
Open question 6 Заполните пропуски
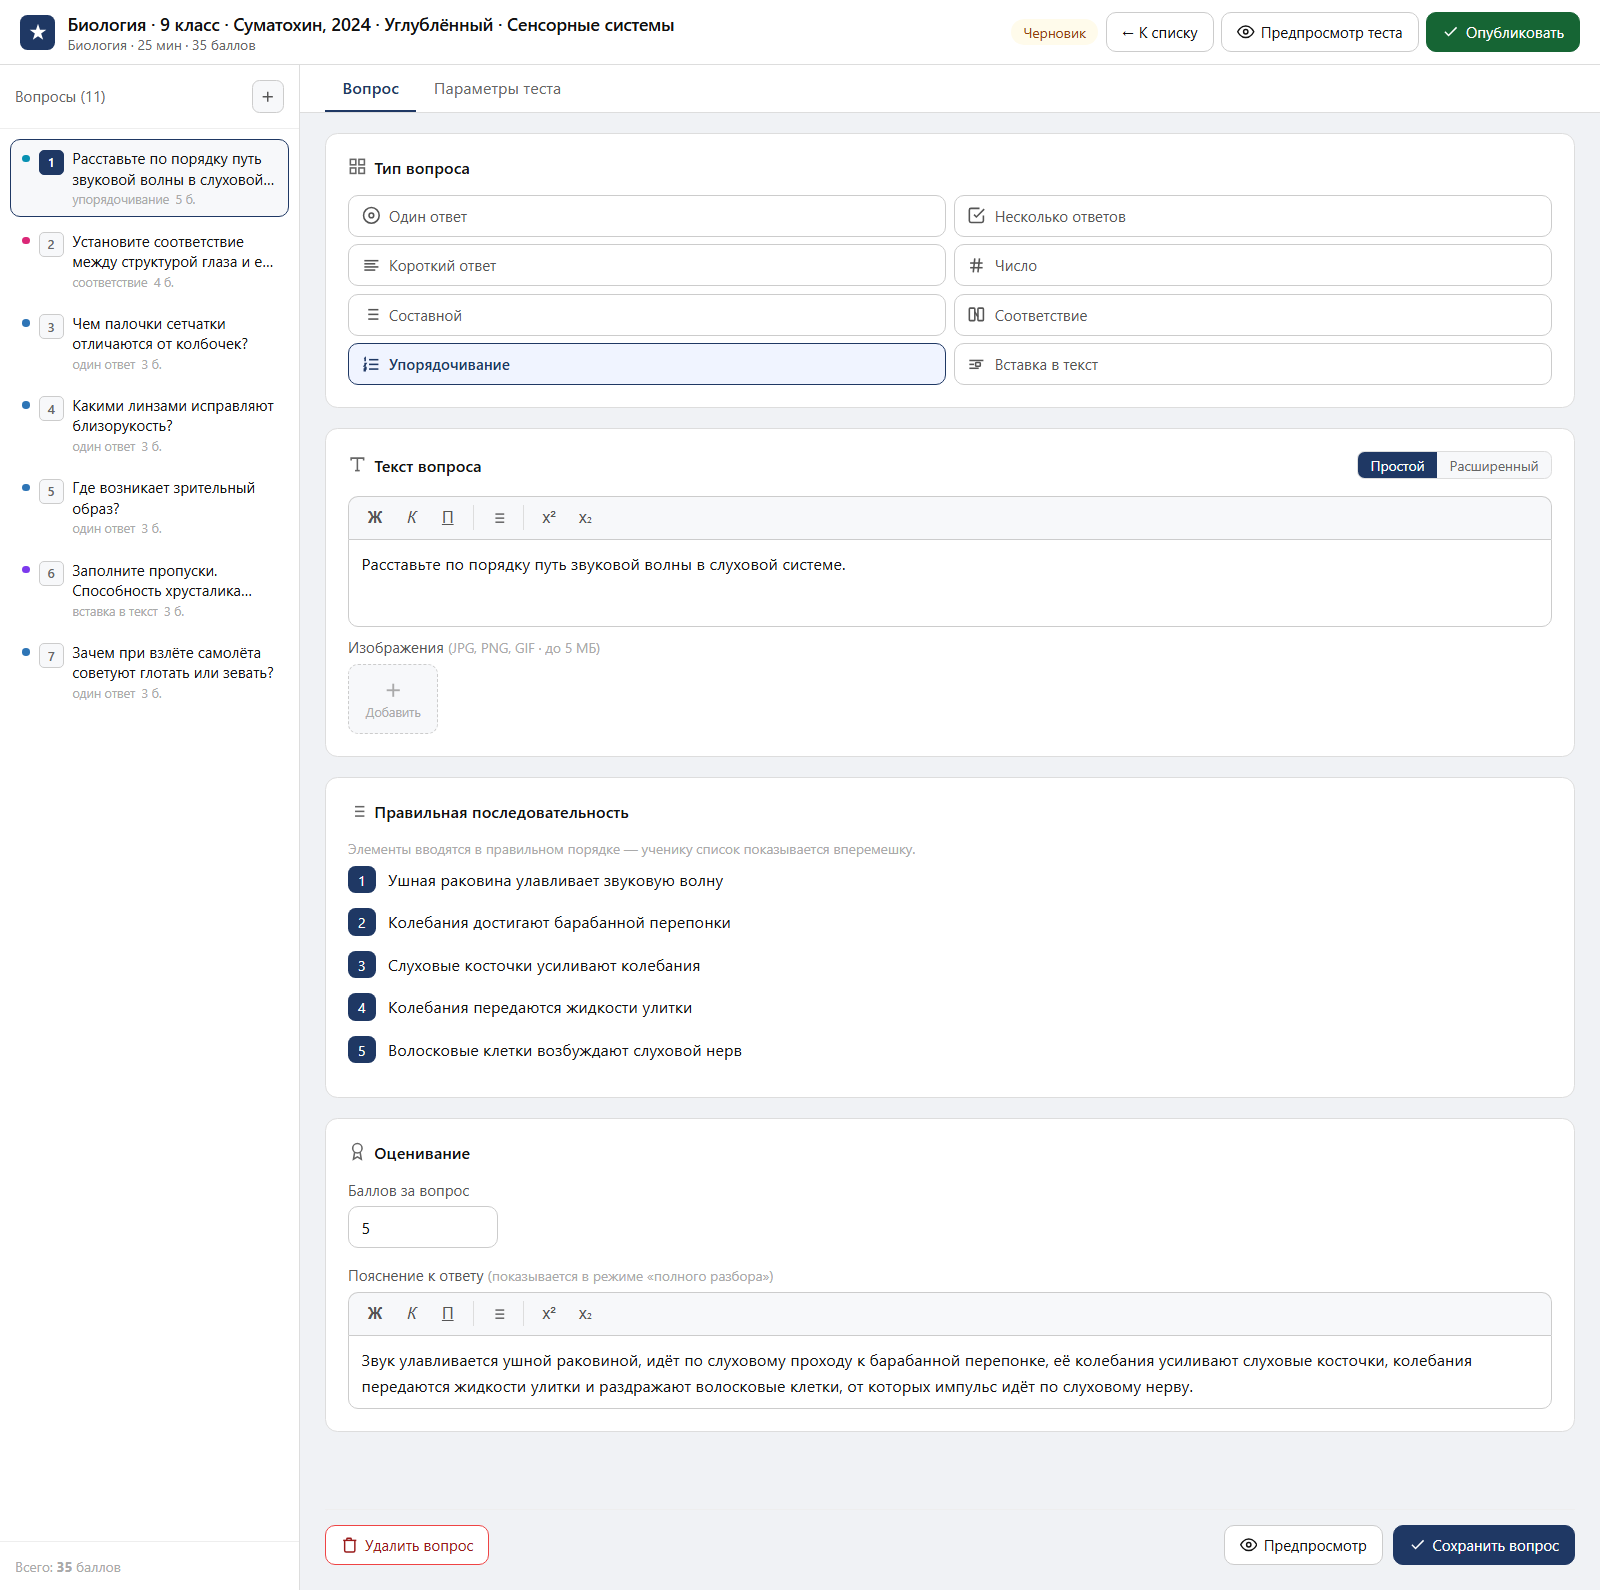(x=150, y=590)
